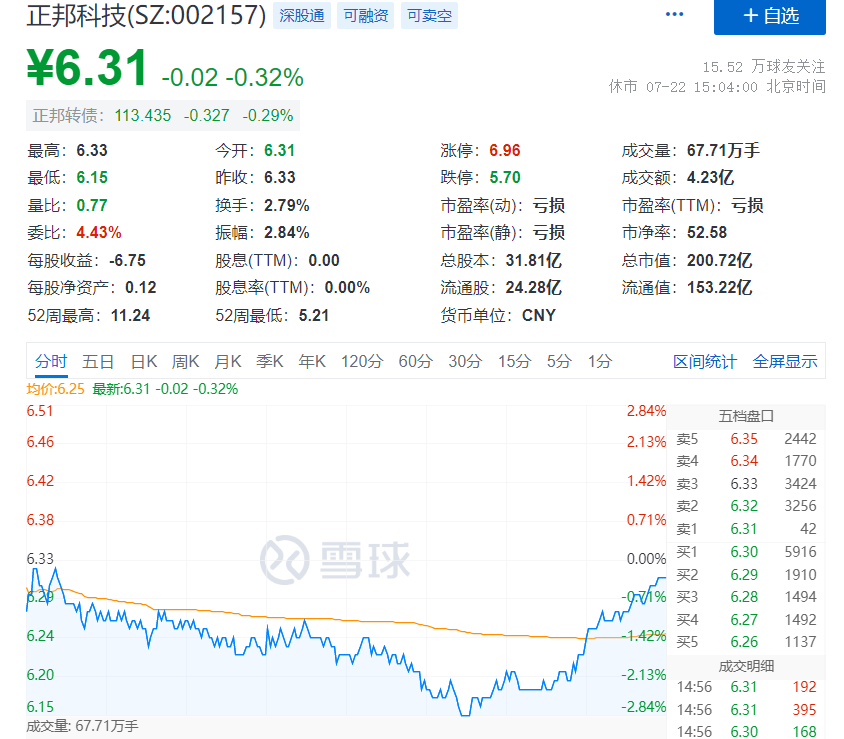Switch to the 周K chart tab
The width and height of the screenshot is (844, 739).
(x=185, y=361)
